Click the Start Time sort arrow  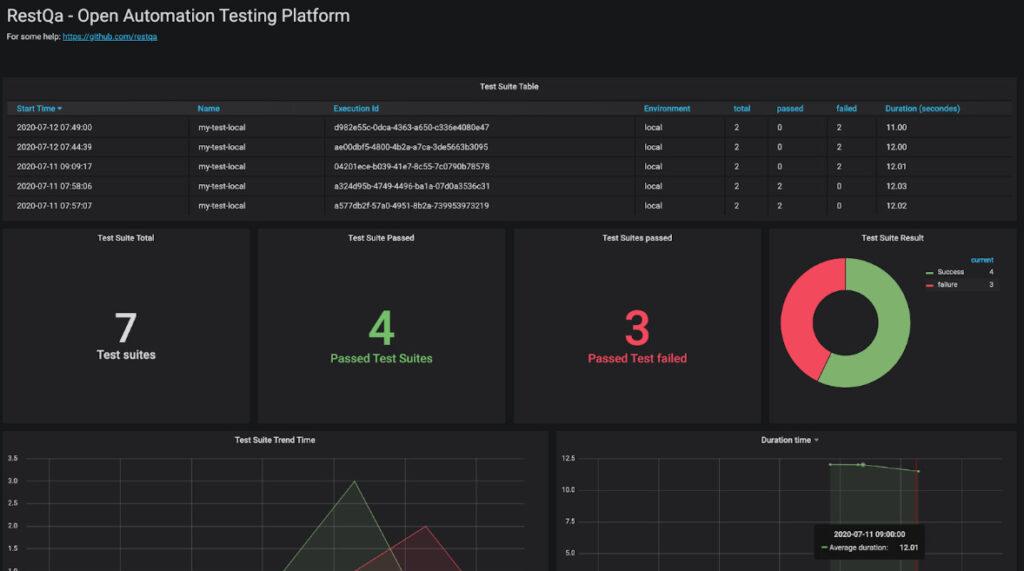pyautogui.click(x=60, y=108)
